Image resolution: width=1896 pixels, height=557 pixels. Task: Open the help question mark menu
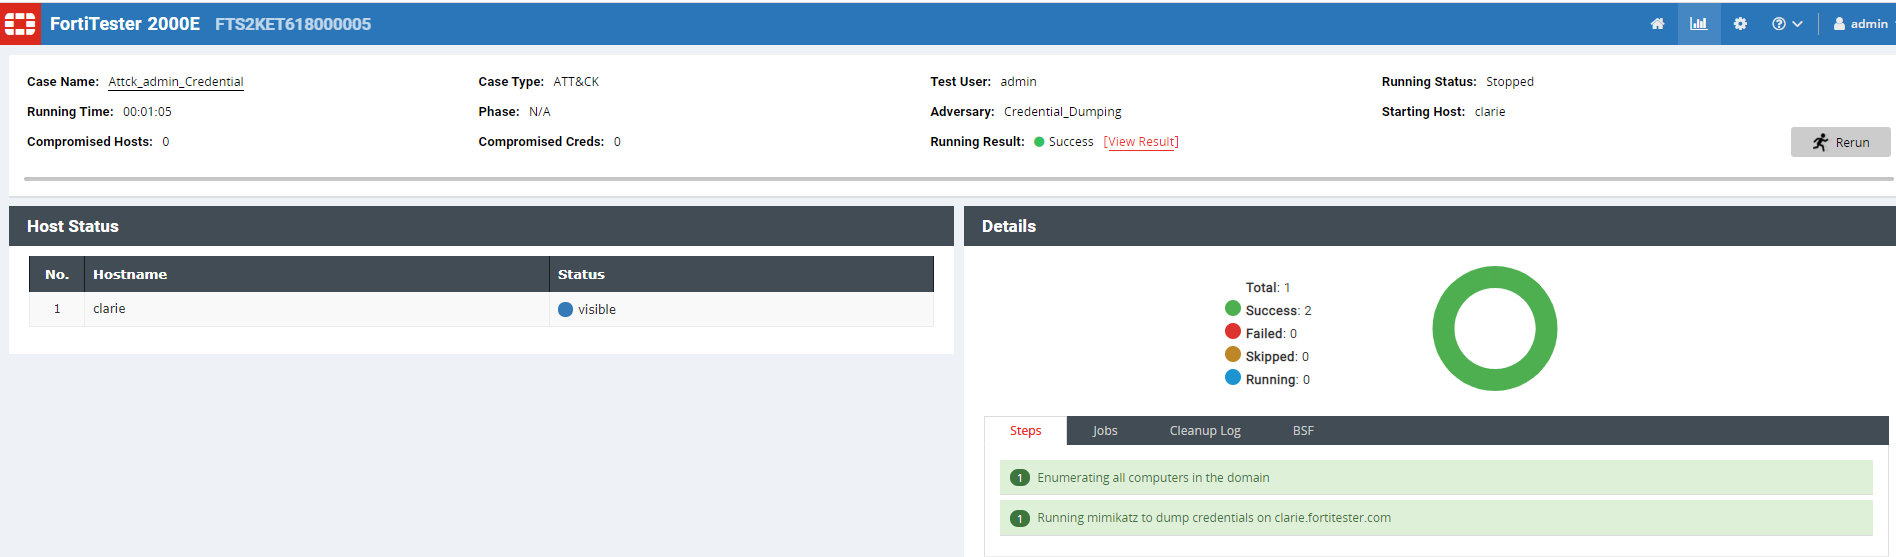click(x=1786, y=24)
